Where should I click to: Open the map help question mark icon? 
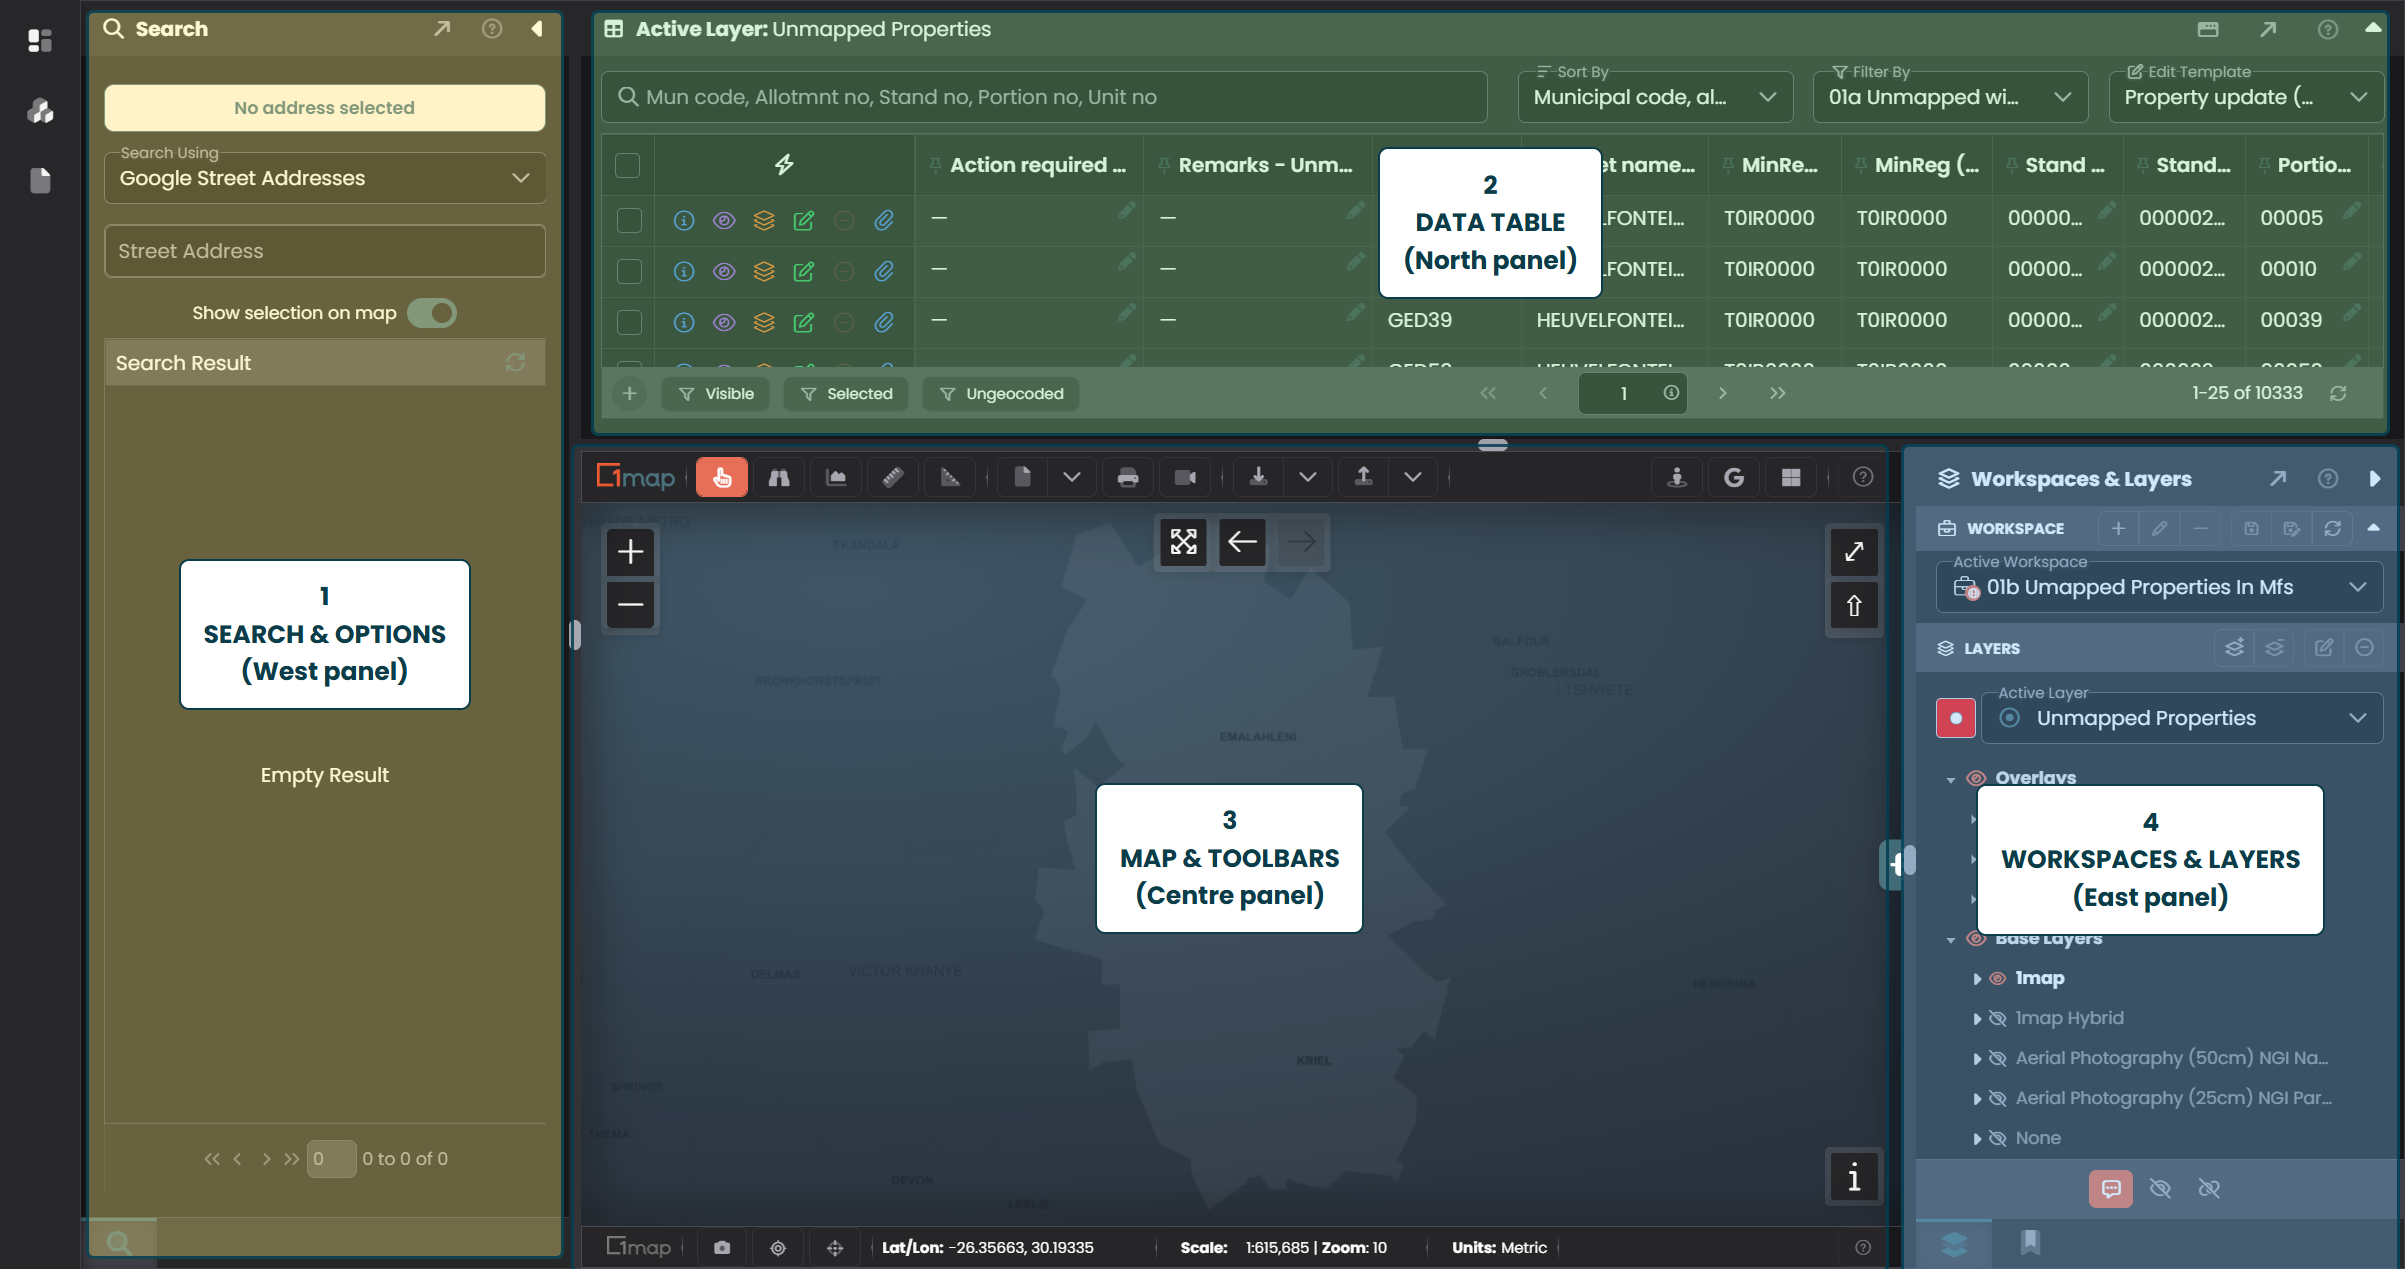[1862, 478]
